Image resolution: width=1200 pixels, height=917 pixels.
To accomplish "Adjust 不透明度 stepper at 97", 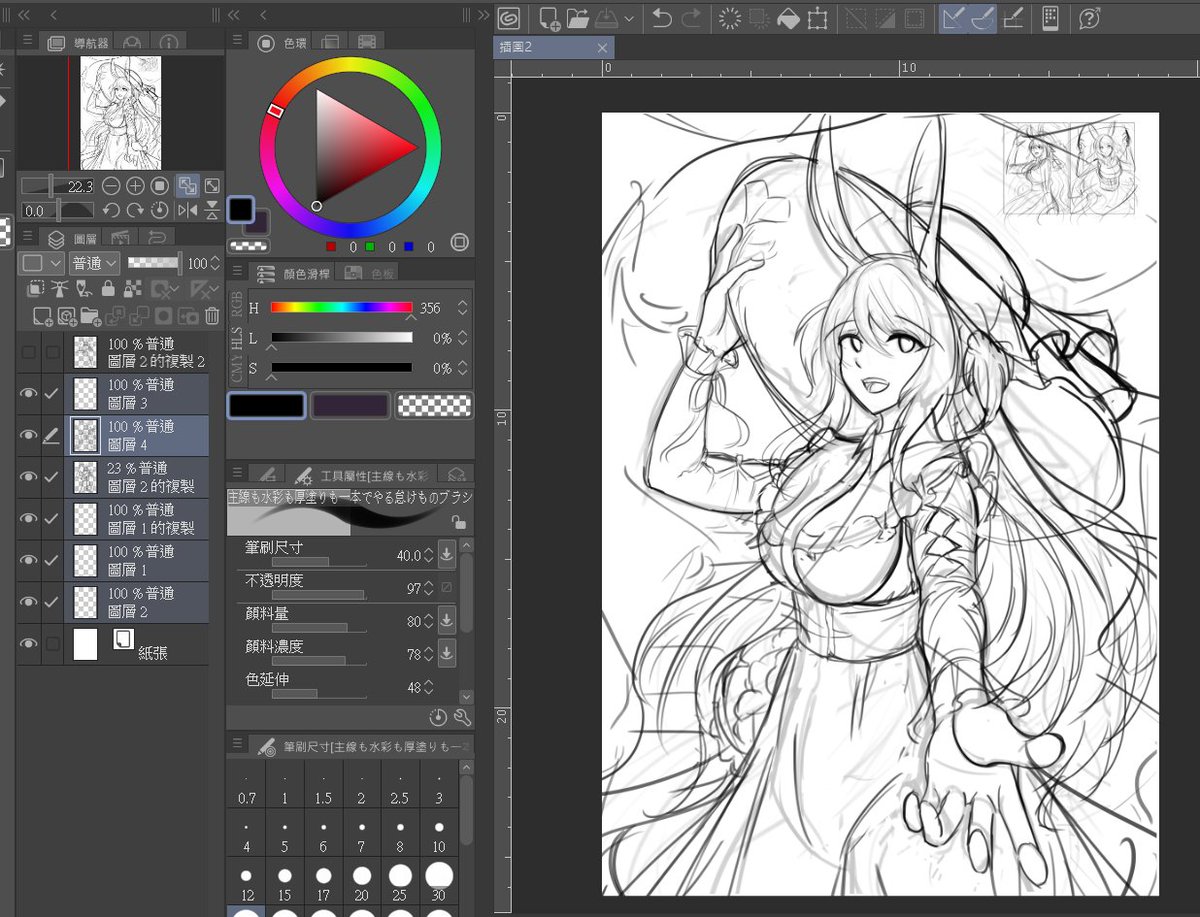I will click(428, 588).
